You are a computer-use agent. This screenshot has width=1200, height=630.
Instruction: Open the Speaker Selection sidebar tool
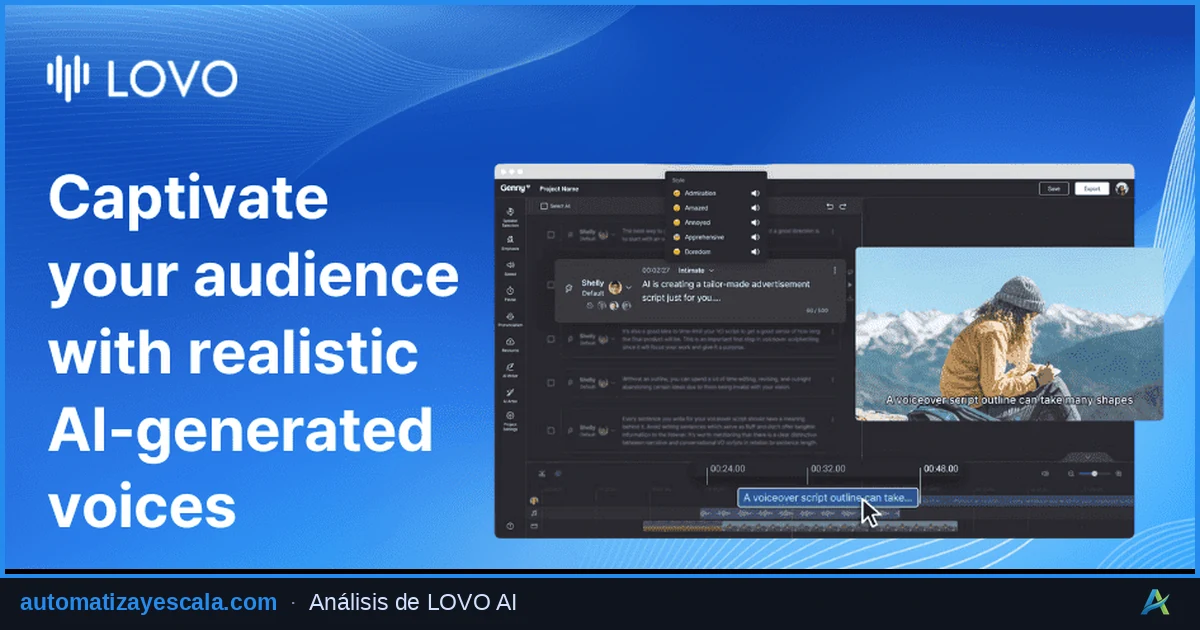click(x=511, y=217)
